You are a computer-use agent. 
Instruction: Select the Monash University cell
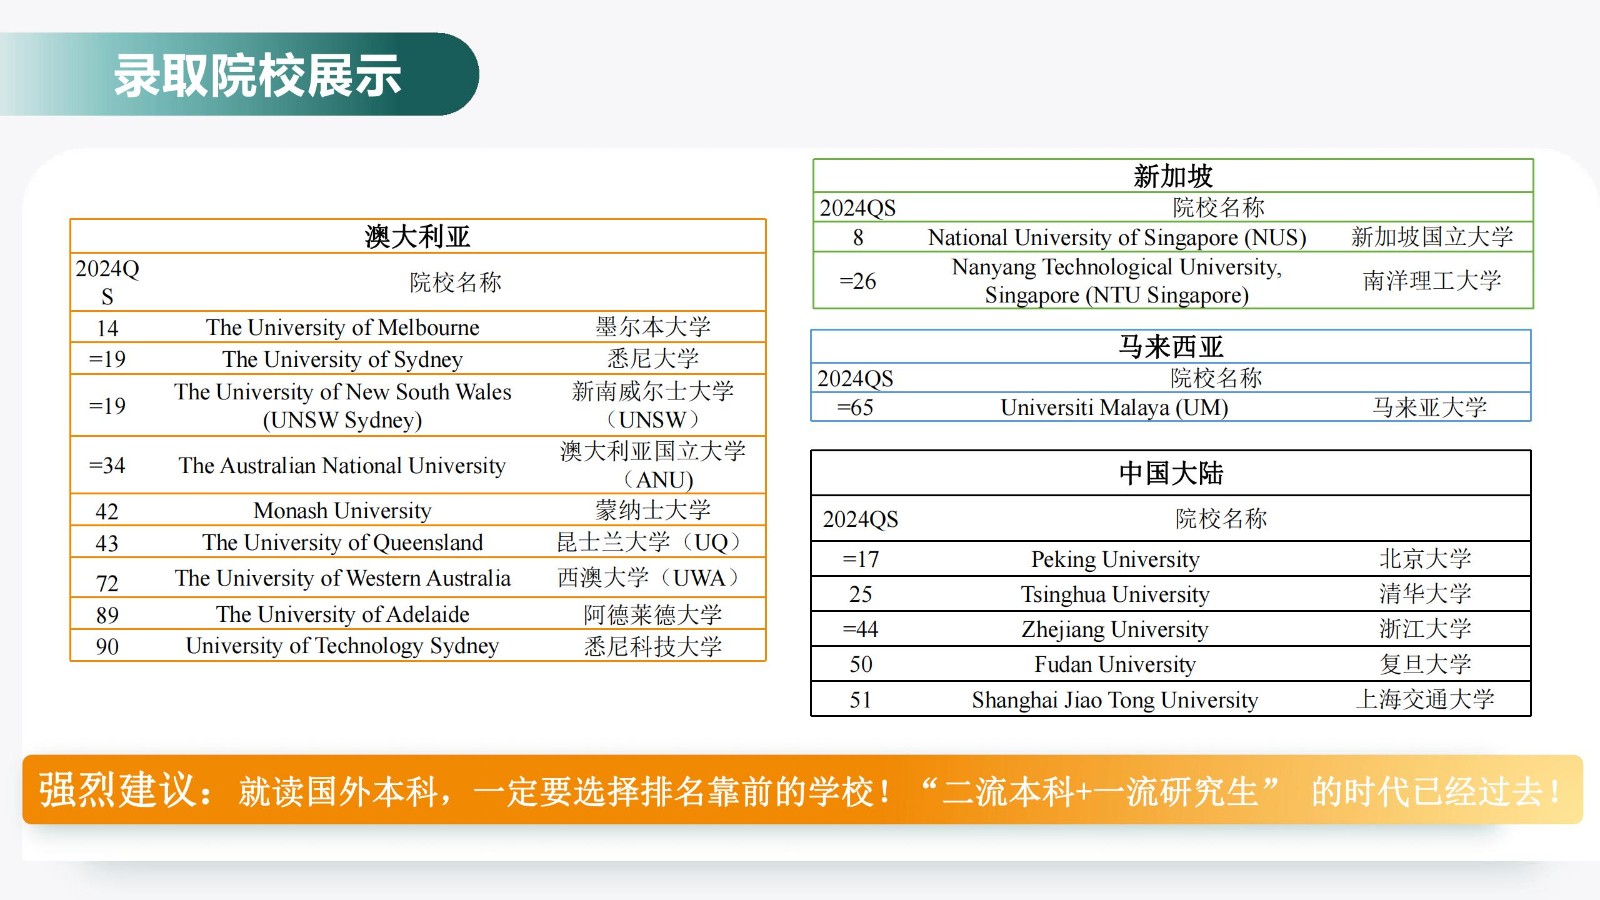(343, 511)
